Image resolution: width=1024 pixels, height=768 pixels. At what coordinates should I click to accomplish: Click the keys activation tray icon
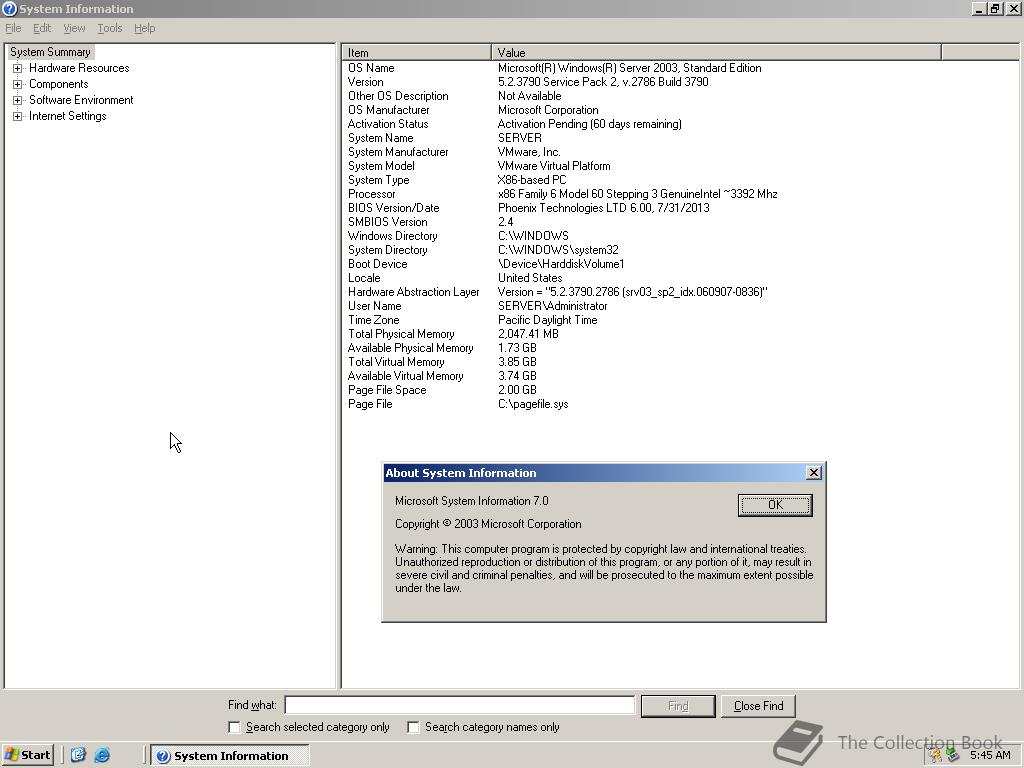(936, 756)
